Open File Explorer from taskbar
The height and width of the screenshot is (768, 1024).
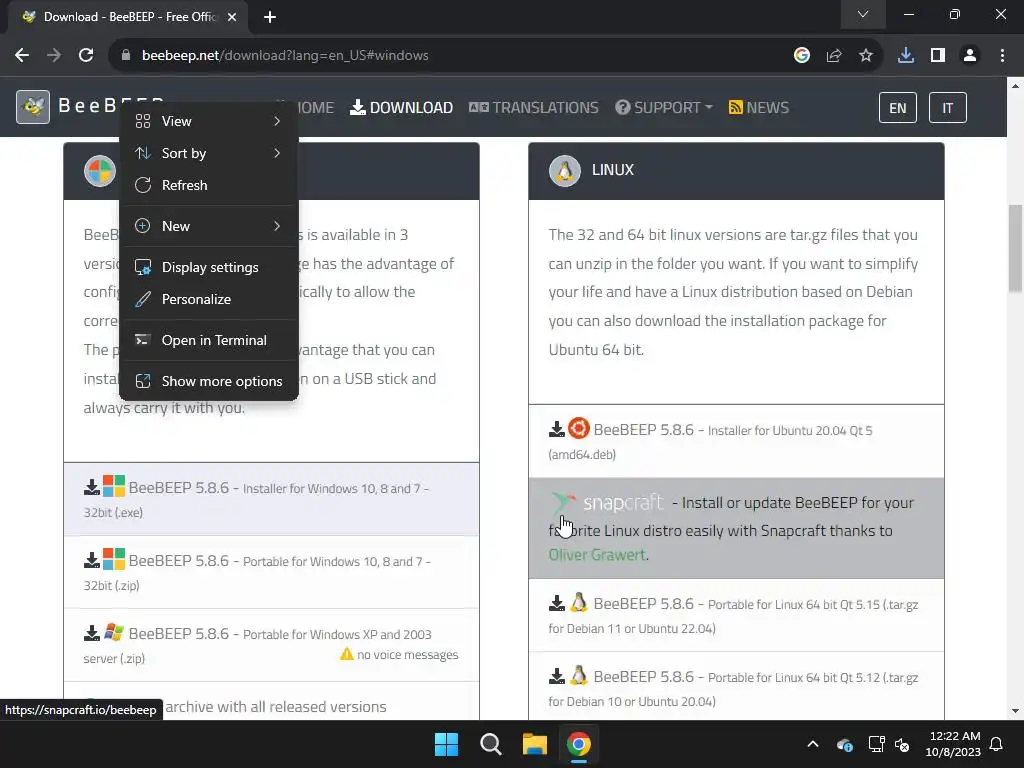click(534, 744)
